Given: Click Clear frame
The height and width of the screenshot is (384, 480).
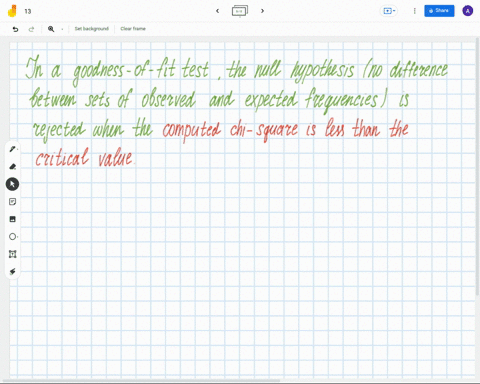Looking at the screenshot, I should click(133, 29).
